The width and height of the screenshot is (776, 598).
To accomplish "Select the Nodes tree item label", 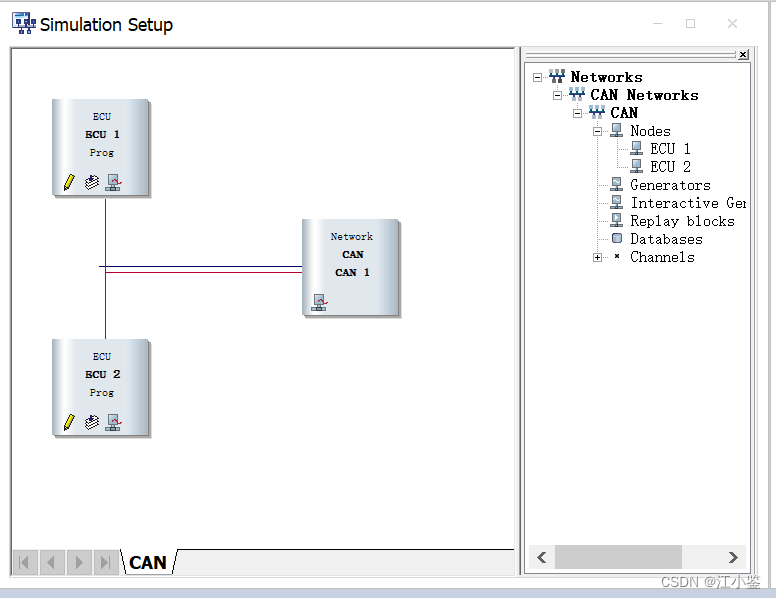I will point(650,131).
